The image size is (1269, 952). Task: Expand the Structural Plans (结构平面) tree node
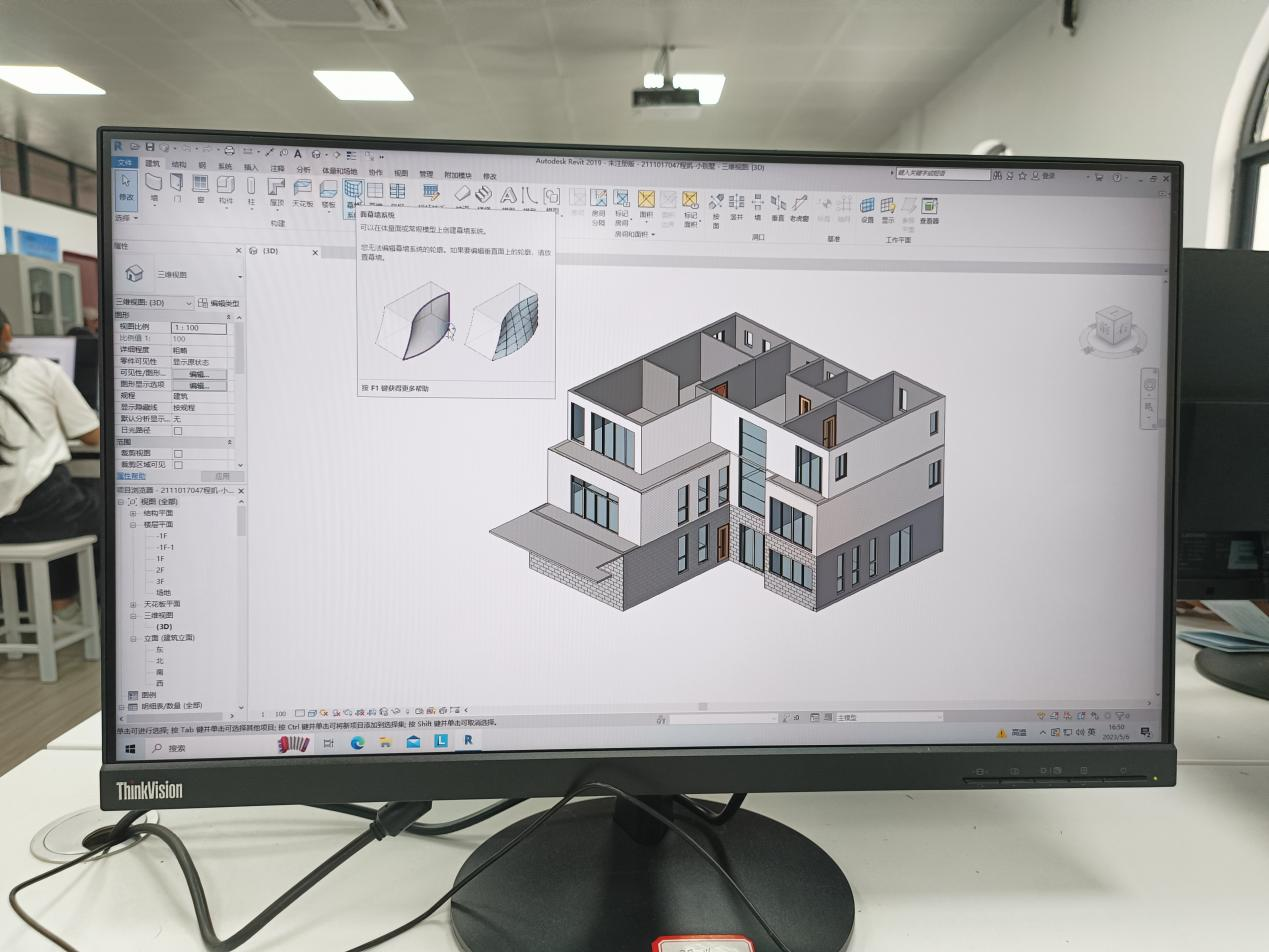pyautogui.click(x=134, y=513)
